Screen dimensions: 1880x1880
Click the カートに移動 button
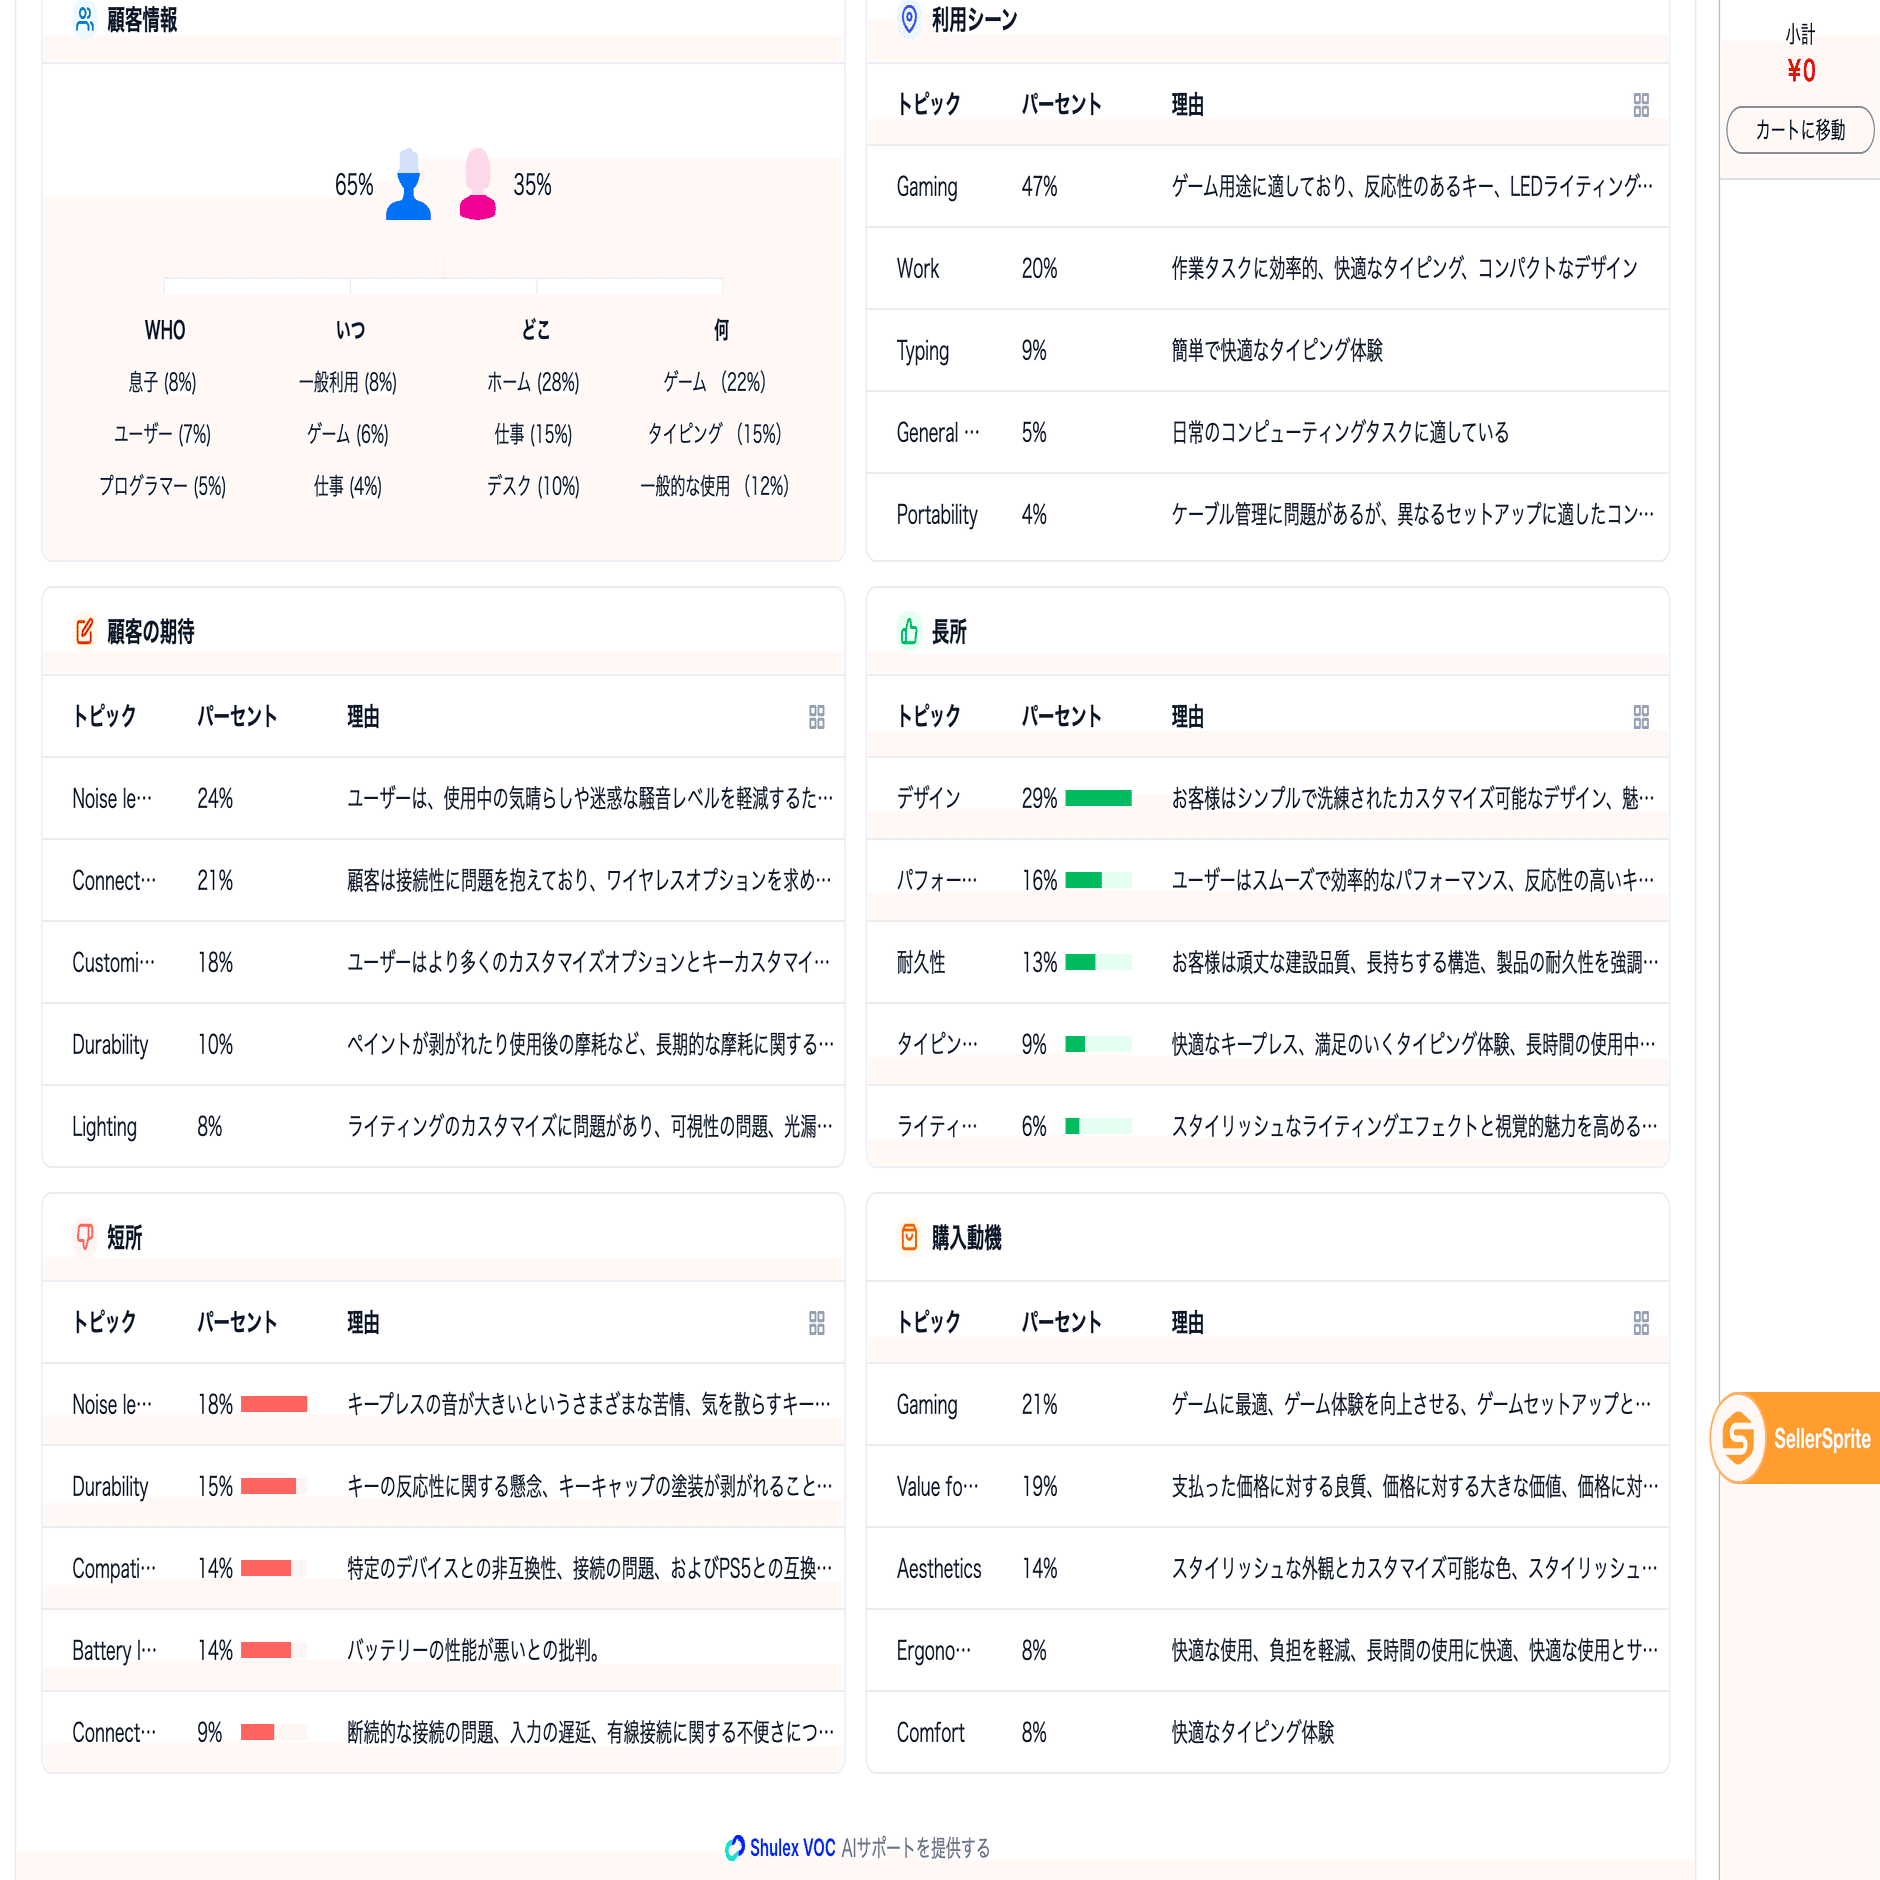tap(1800, 130)
